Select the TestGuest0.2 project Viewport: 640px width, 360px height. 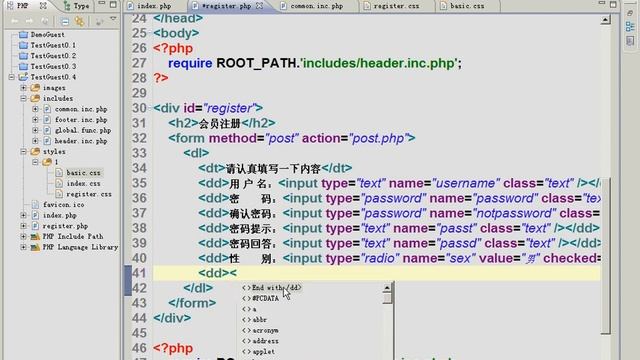pos(53,56)
